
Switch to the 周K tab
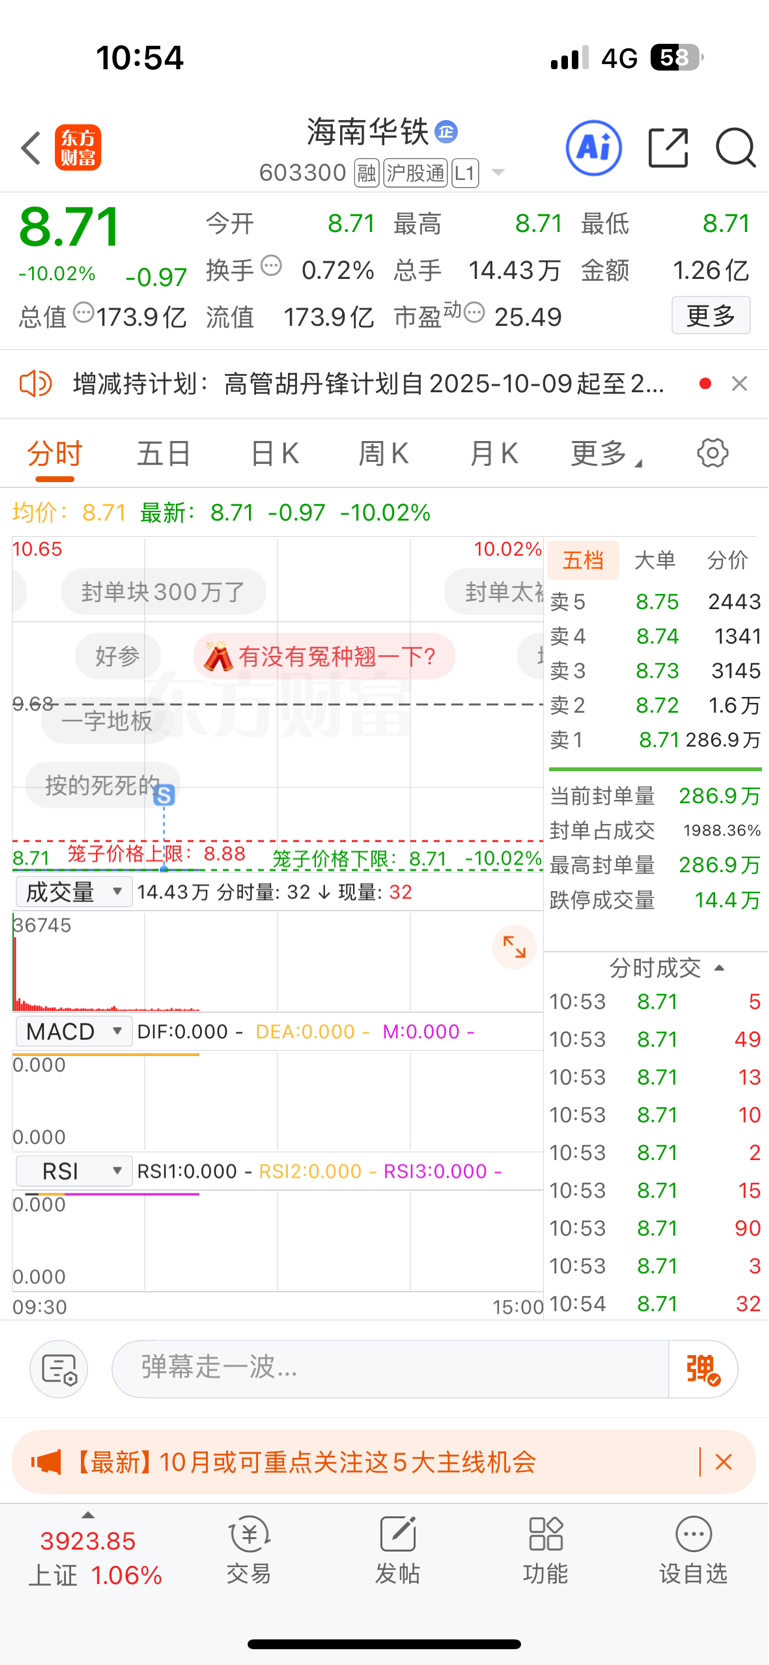[384, 454]
